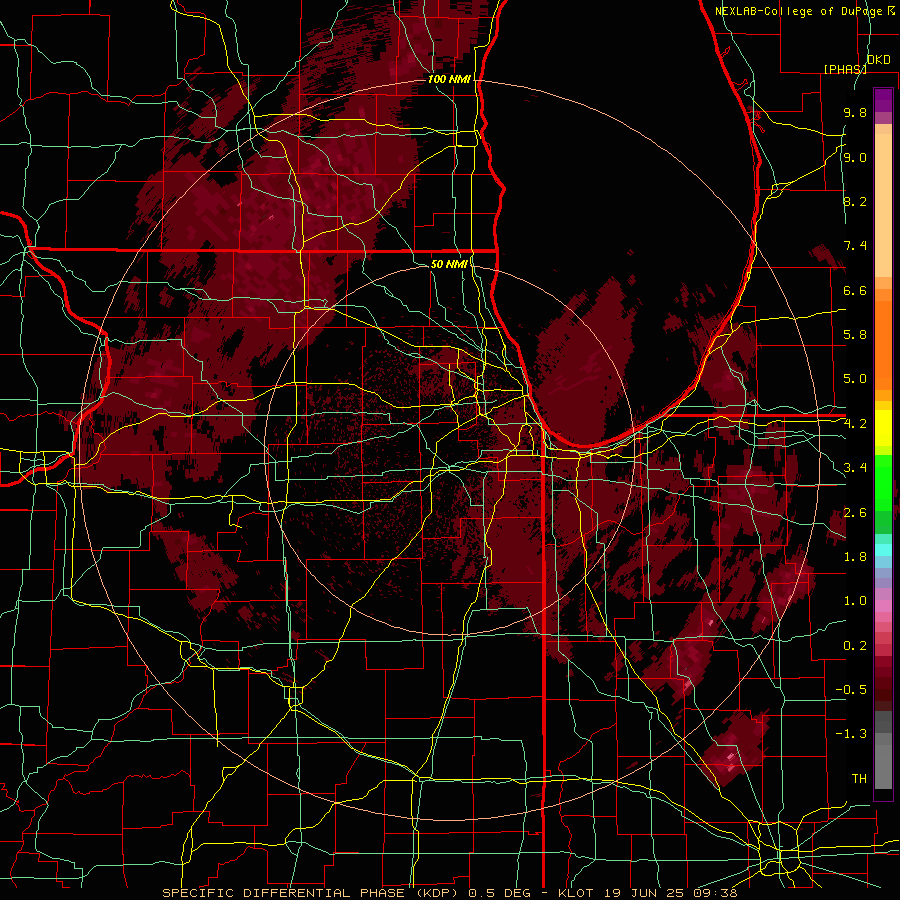This screenshot has width=900, height=900.
Task: Select the 6.6 value on the scale
Action: 855,290
